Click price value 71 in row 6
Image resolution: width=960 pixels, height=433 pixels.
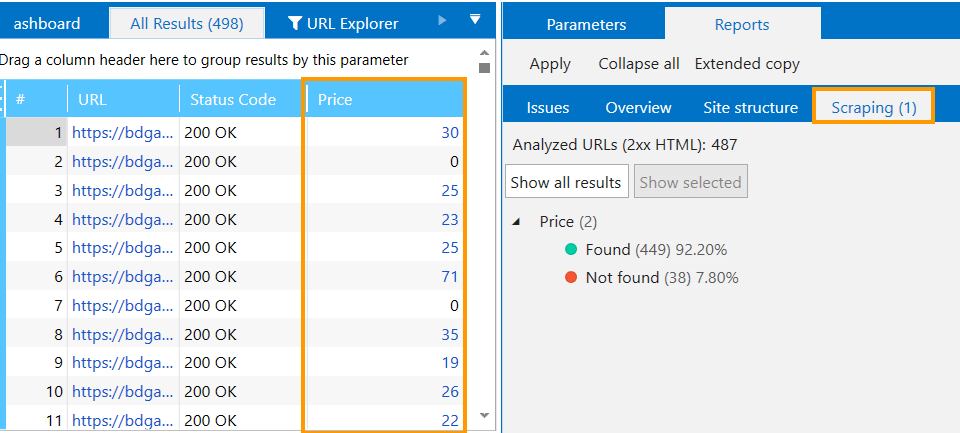[450, 277]
